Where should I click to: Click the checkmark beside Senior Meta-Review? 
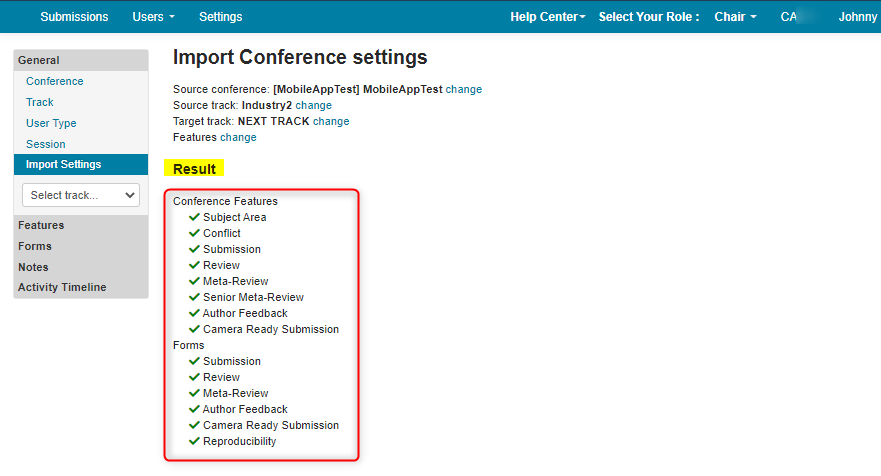[x=194, y=297]
